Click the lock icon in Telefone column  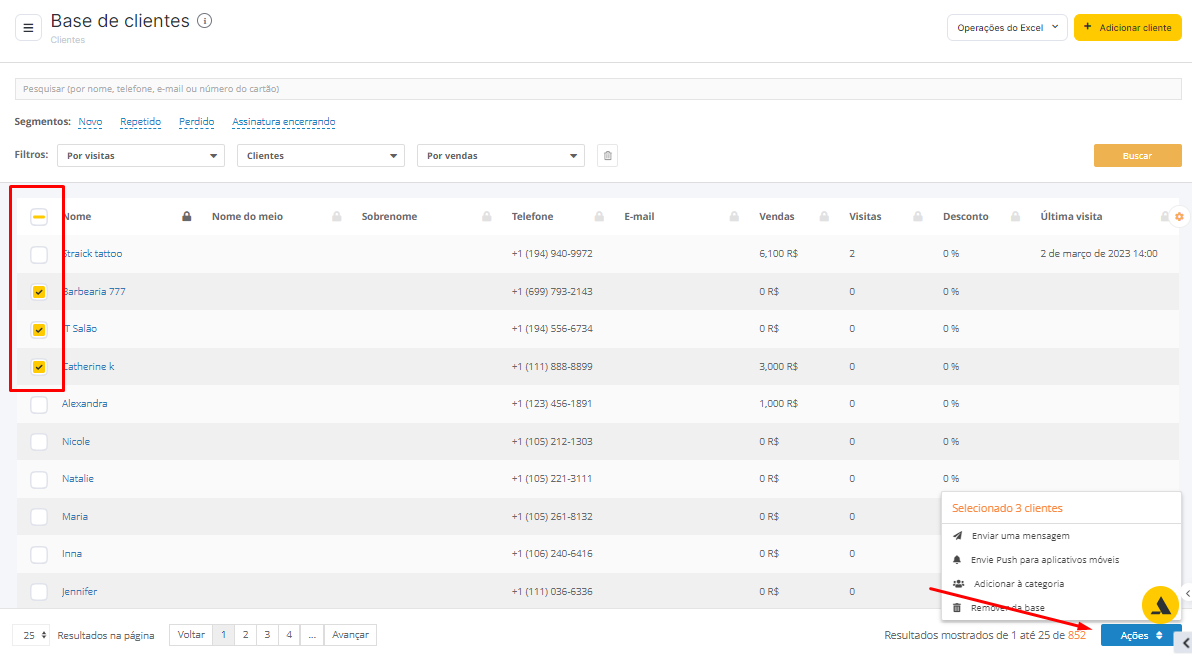(599, 217)
